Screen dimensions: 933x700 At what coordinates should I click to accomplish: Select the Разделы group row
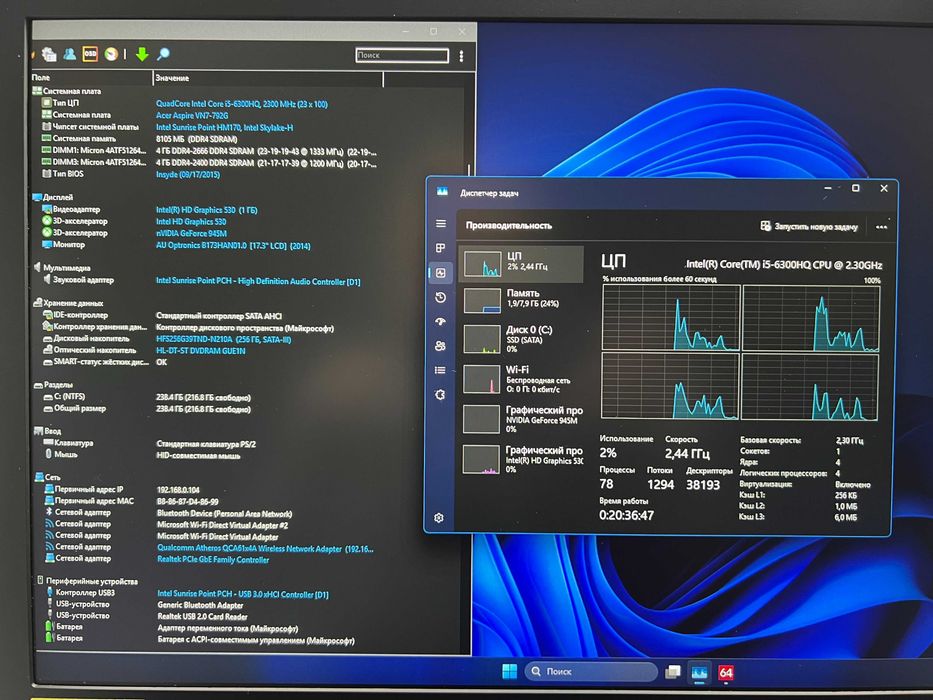(x=54, y=385)
